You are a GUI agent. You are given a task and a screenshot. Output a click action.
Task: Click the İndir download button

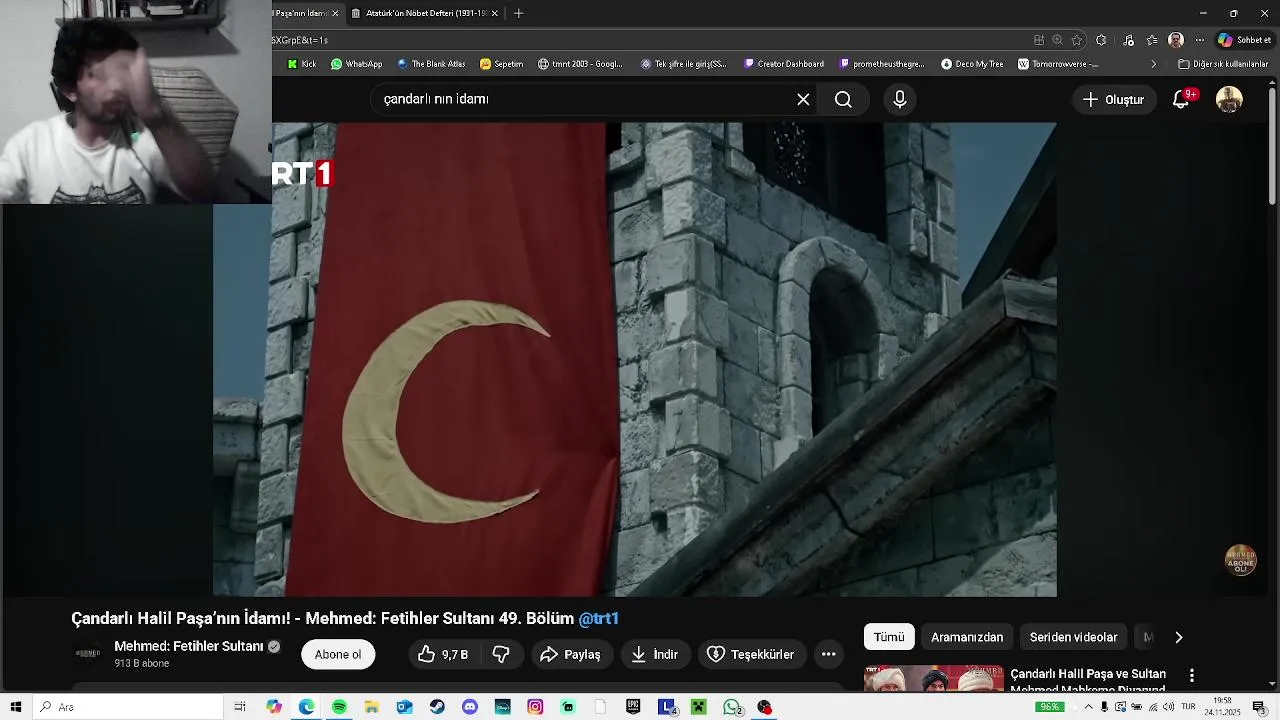655,654
